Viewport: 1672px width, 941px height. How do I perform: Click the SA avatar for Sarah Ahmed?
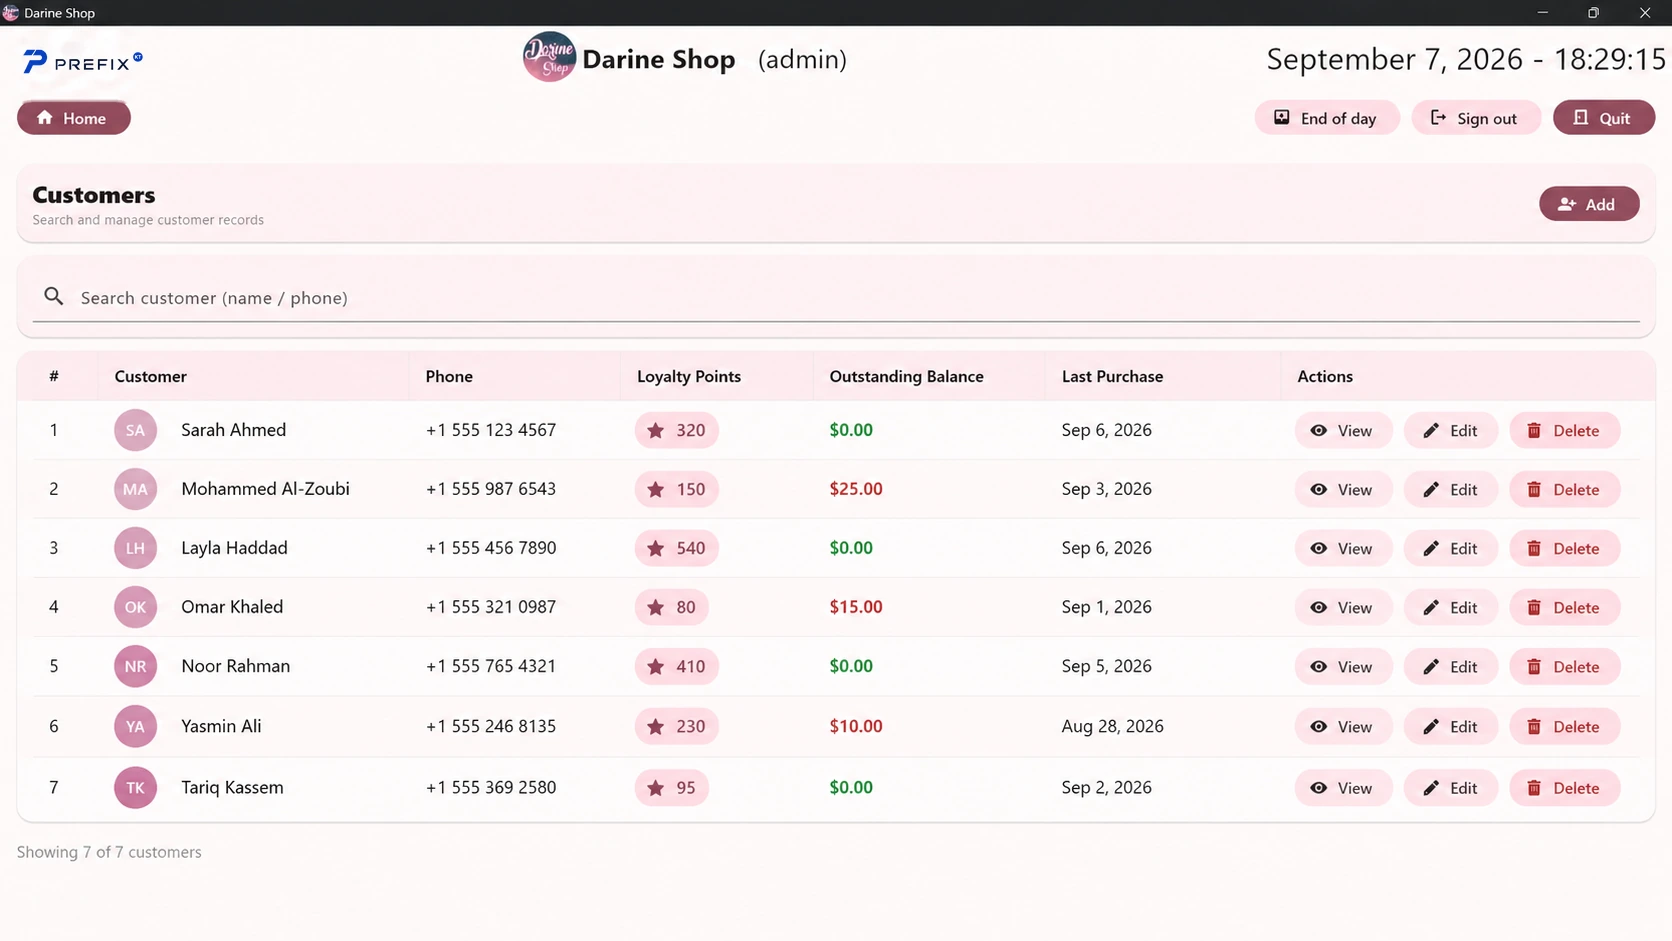click(135, 430)
